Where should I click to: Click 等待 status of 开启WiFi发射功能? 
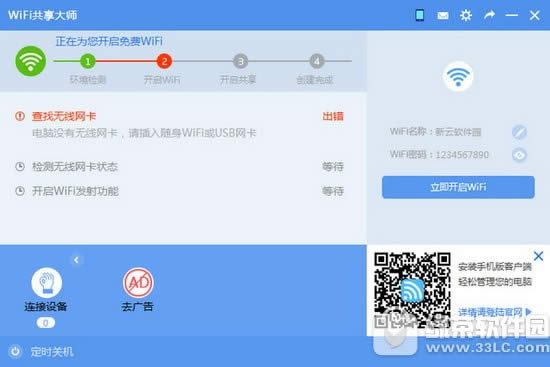(x=333, y=191)
